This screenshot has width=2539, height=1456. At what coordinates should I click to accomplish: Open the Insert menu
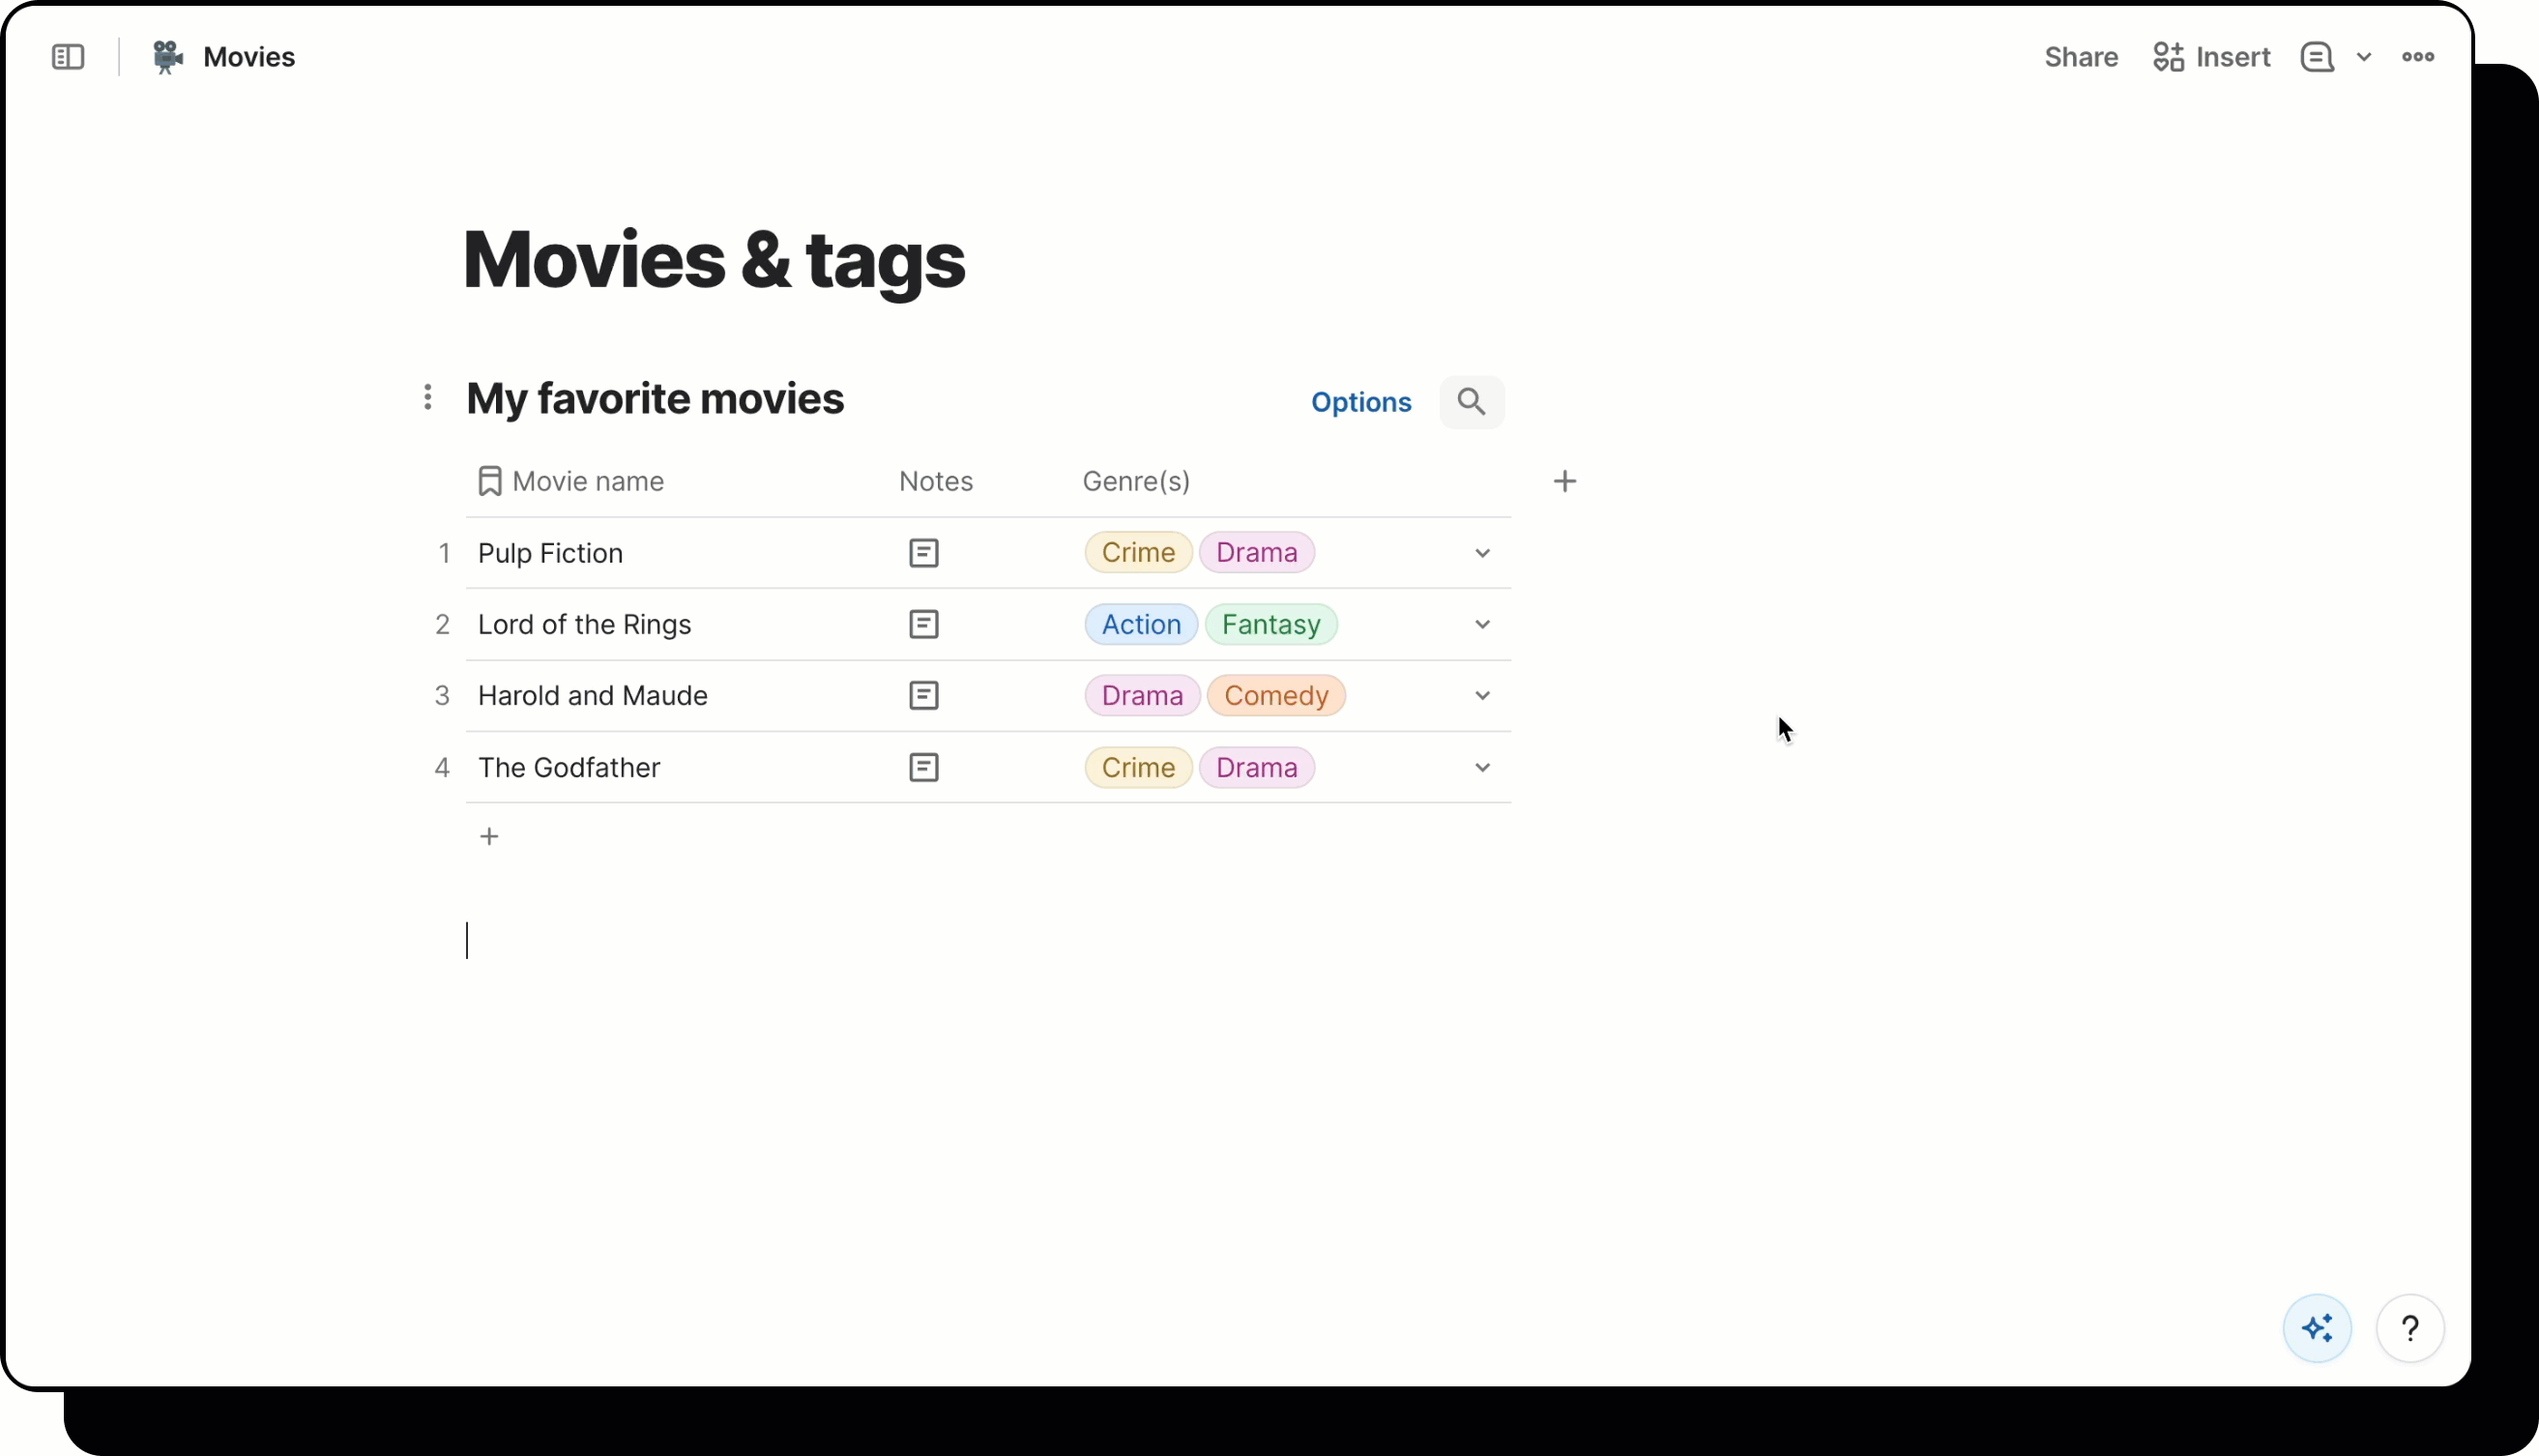click(2211, 57)
